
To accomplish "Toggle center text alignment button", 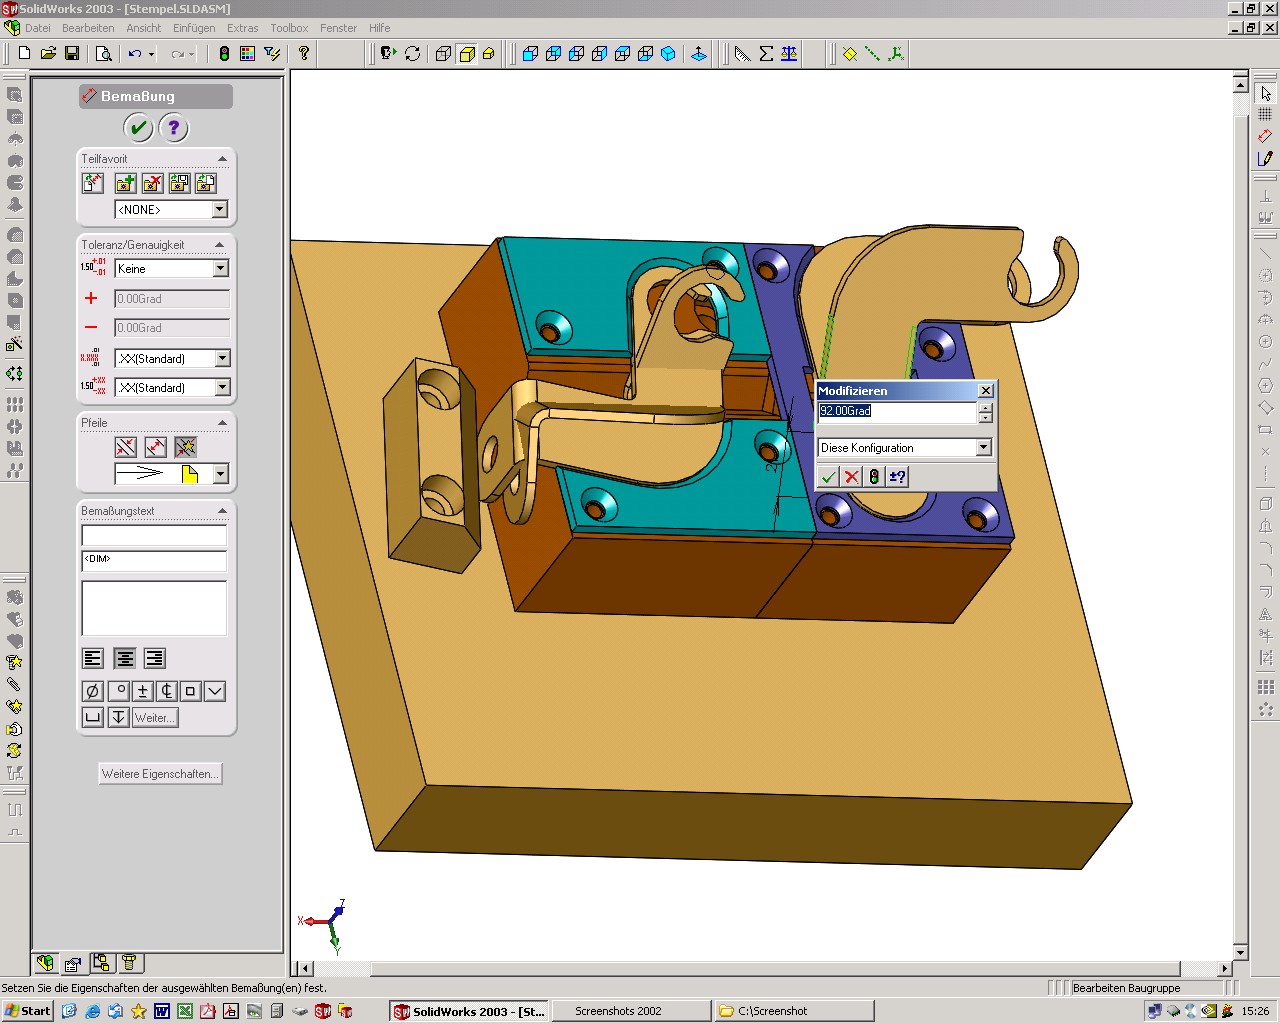I will tap(124, 658).
